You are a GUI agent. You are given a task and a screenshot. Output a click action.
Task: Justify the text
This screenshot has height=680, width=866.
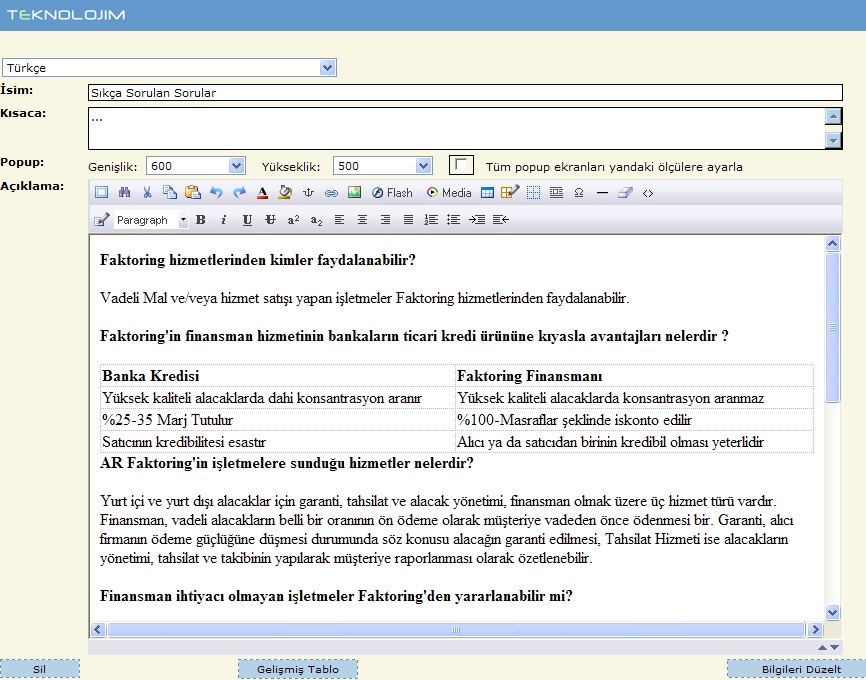tap(408, 220)
